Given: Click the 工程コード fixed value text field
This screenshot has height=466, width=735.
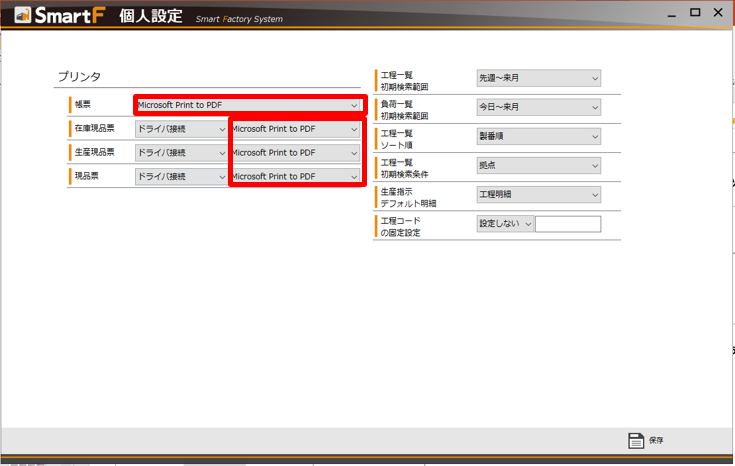Looking at the screenshot, I should pos(568,224).
